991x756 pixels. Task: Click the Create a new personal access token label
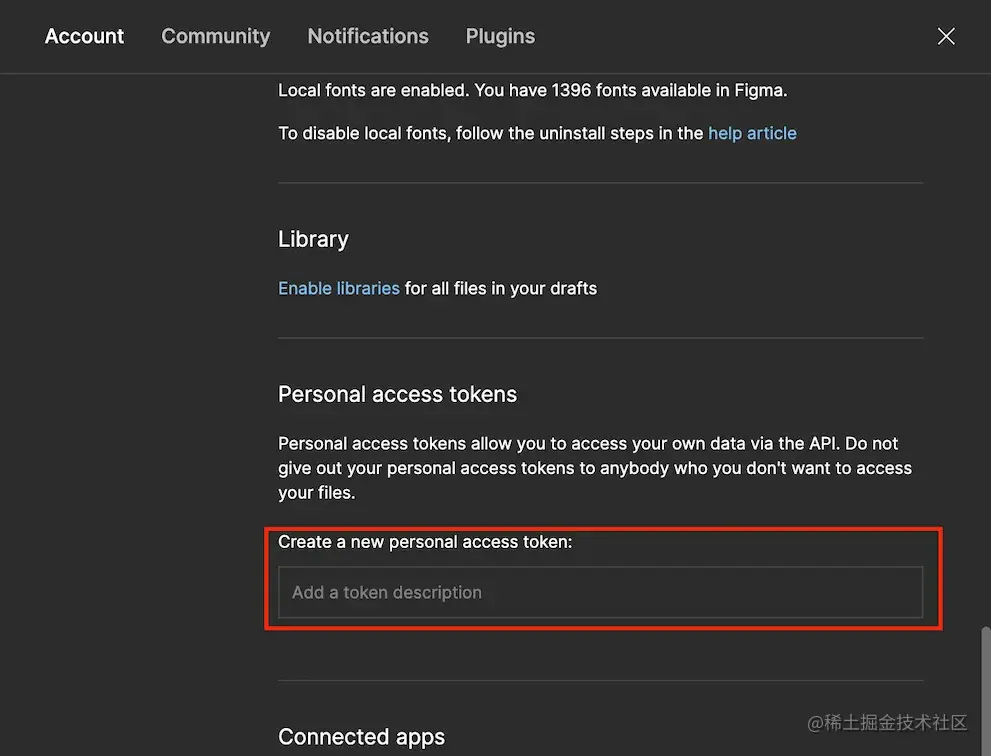[425, 542]
